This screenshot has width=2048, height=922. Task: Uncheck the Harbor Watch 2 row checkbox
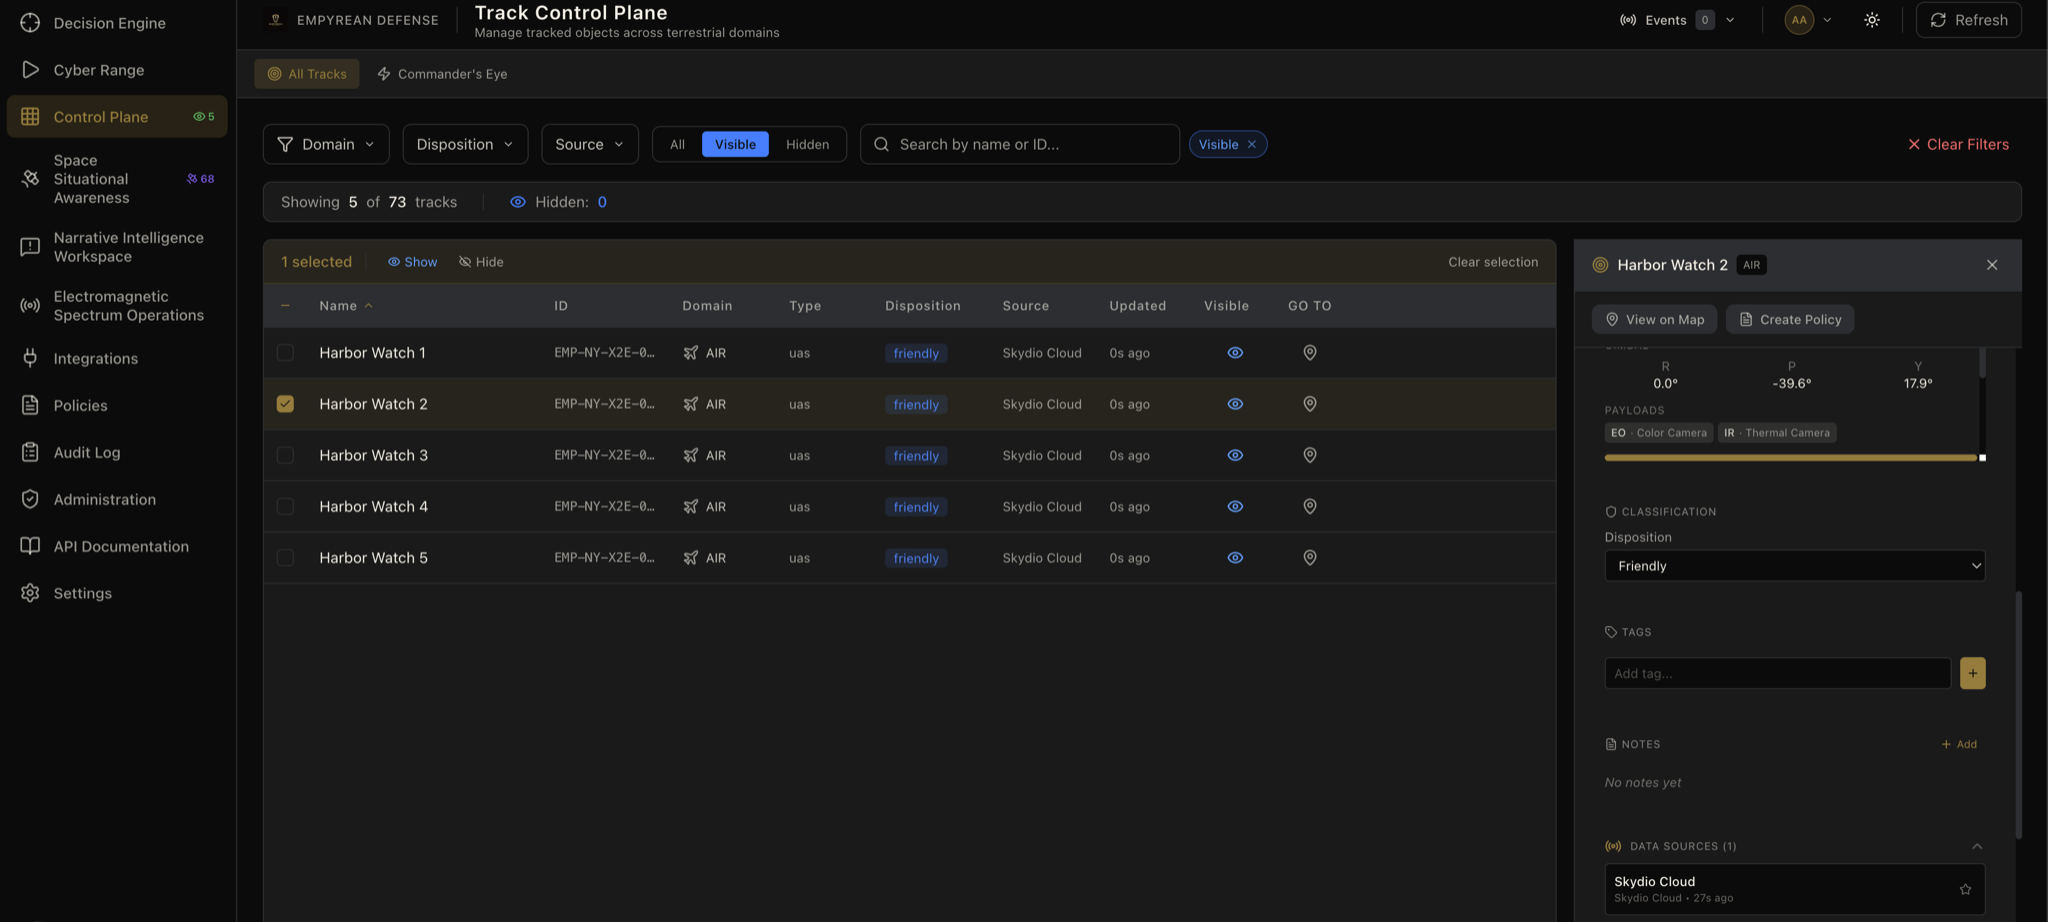point(285,403)
